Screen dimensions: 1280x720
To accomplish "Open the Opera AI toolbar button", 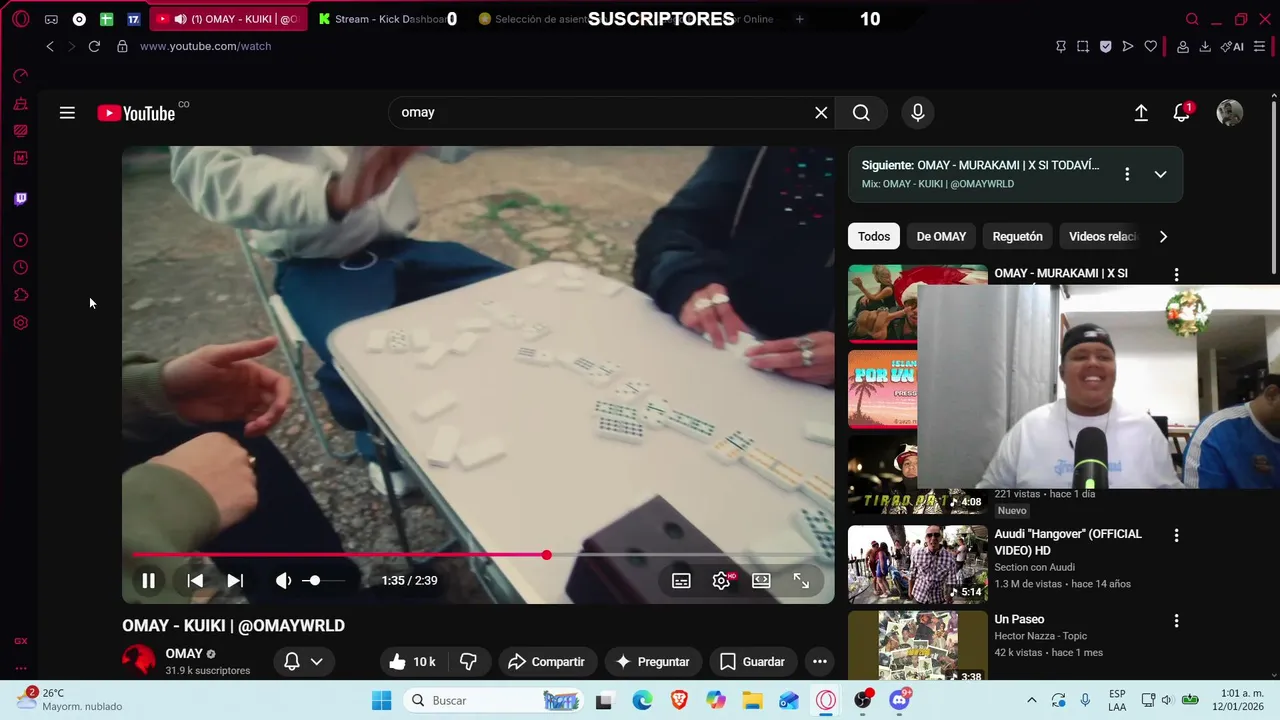I will [x=1232, y=46].
